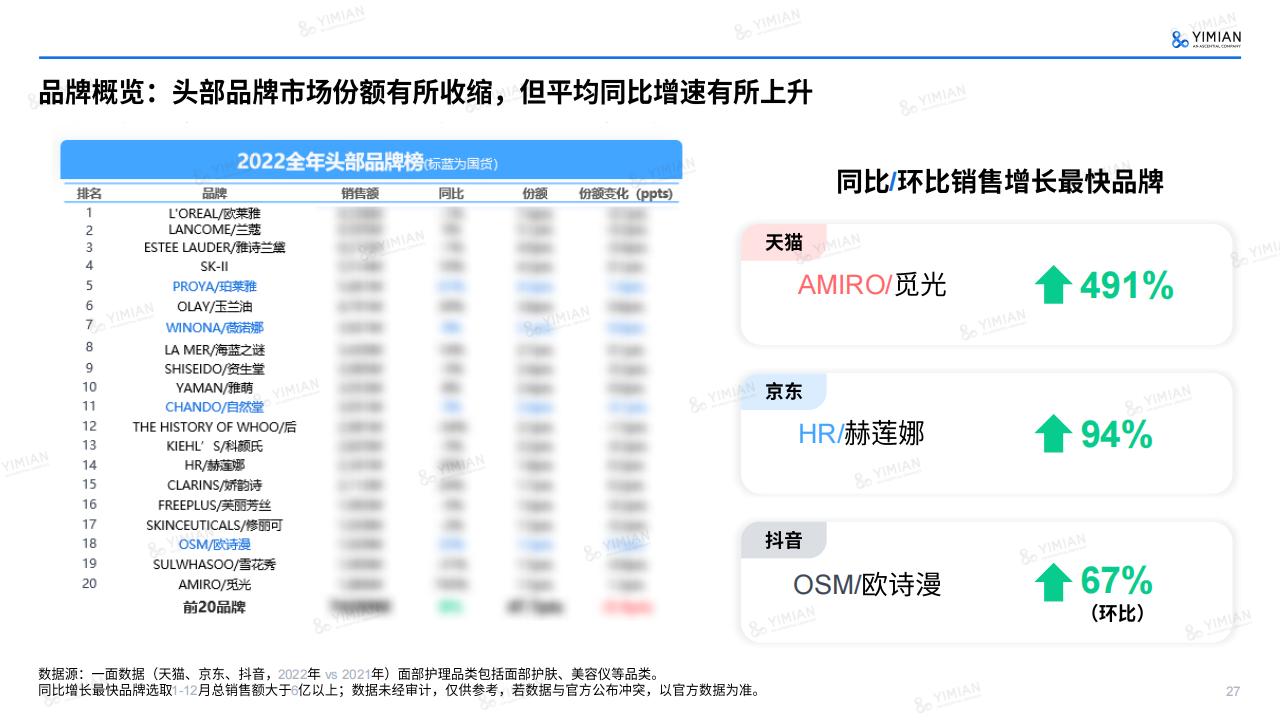Select the YAMAN/雅萌 row

pyautogui.click(x=370, y=387)
